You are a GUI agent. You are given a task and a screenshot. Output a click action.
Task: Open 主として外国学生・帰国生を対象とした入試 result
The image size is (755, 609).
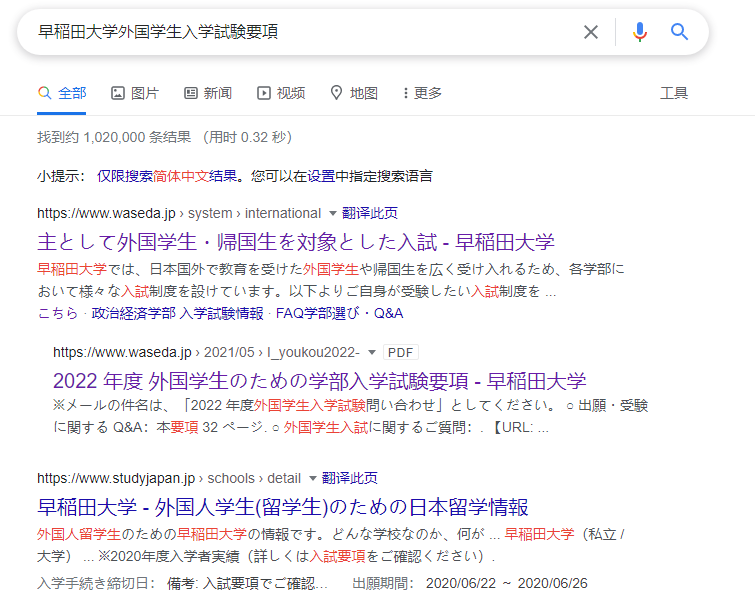click(x=296, y=242)
